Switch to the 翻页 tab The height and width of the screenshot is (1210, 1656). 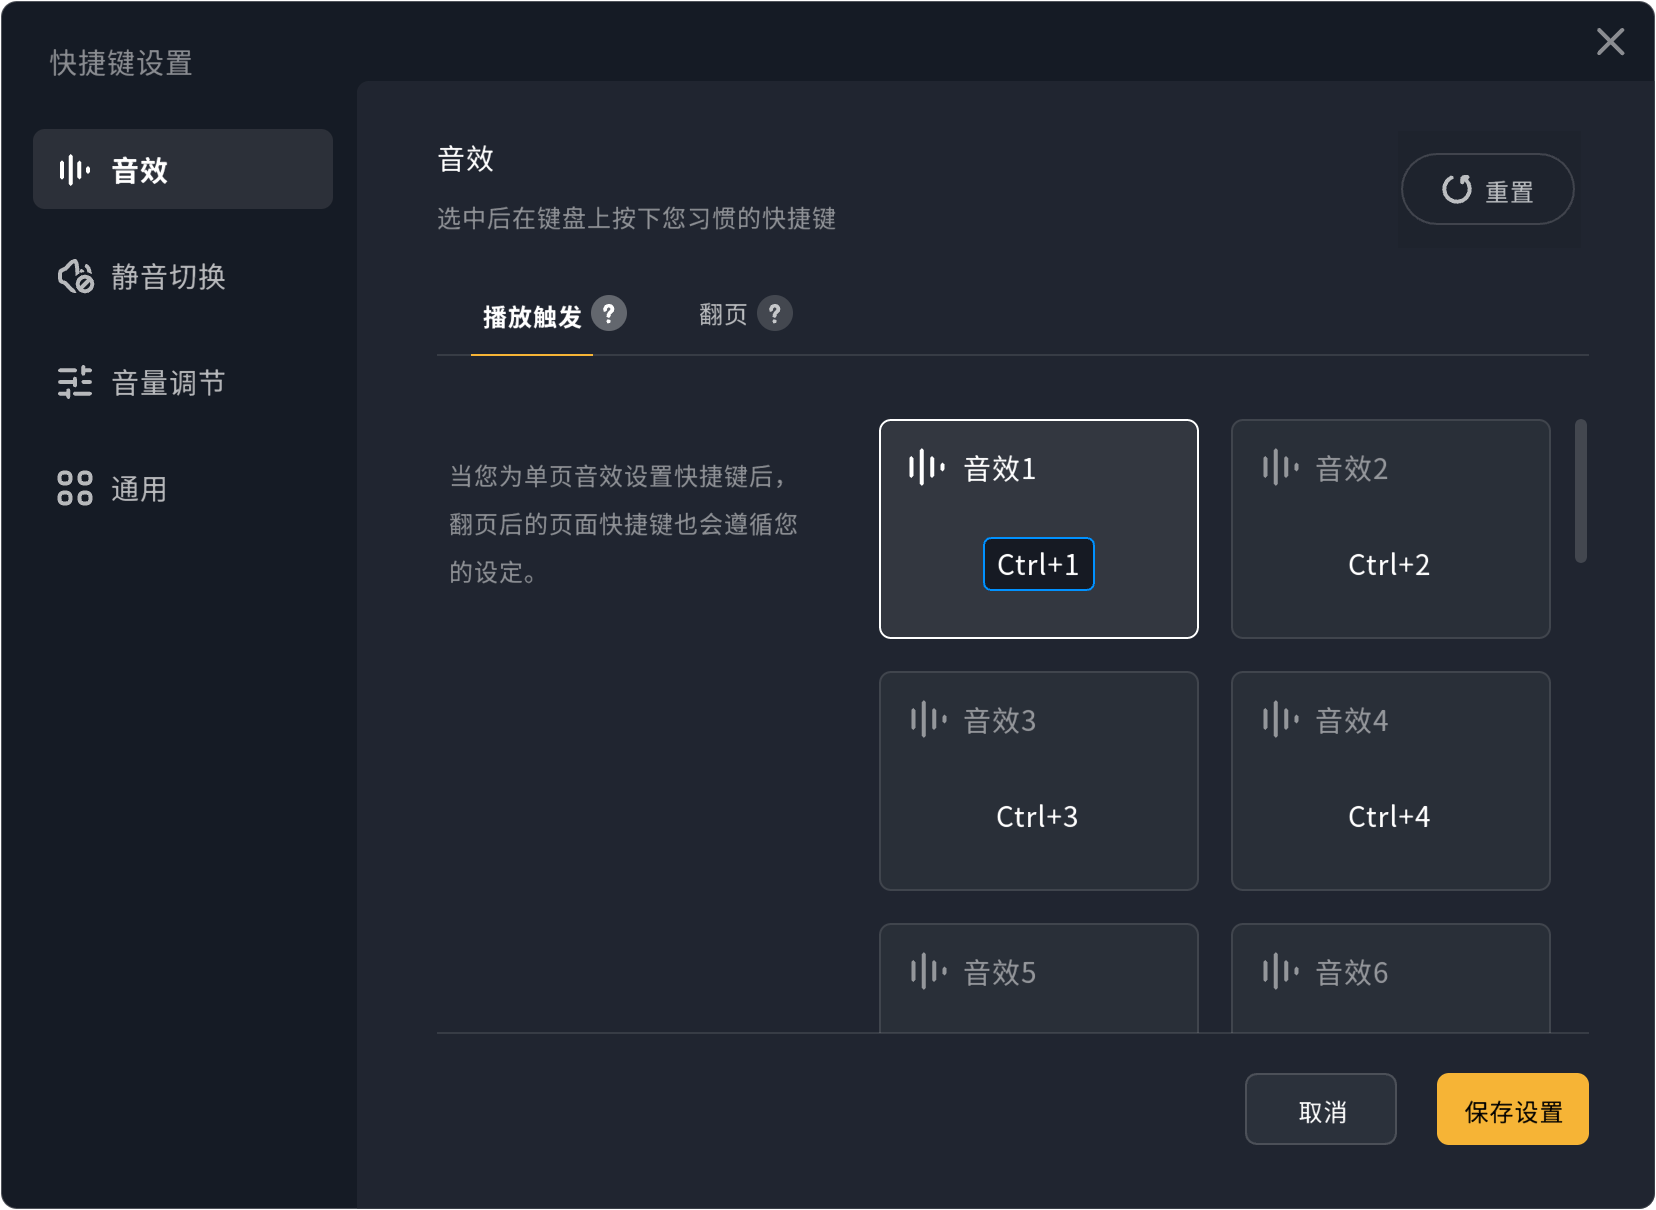(723, 316)
